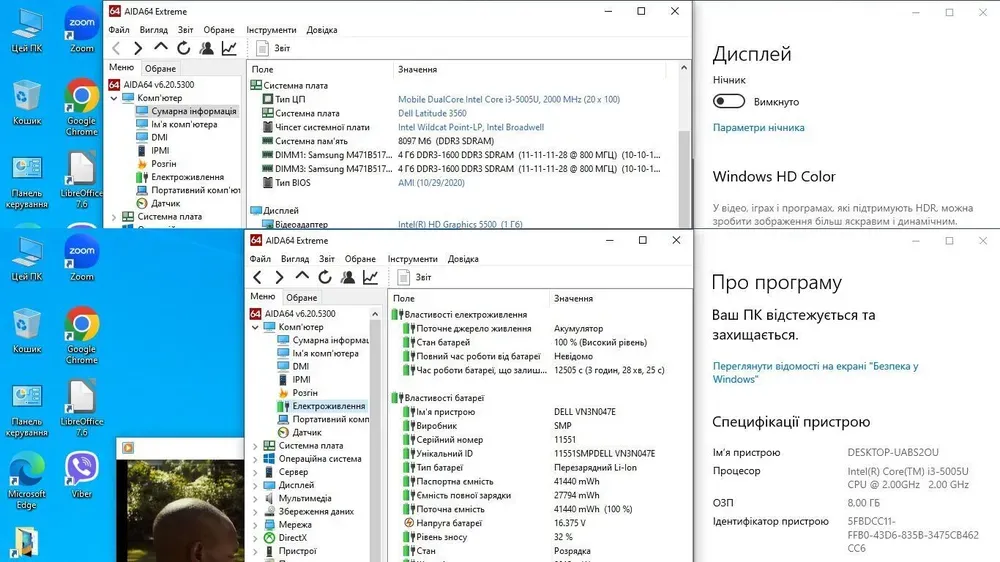The width and height of the screenshot is (1000, 562).
Task: Click the graph icon in the motherboard-summary AIDA64 toolbar
Action: point(229,48)
